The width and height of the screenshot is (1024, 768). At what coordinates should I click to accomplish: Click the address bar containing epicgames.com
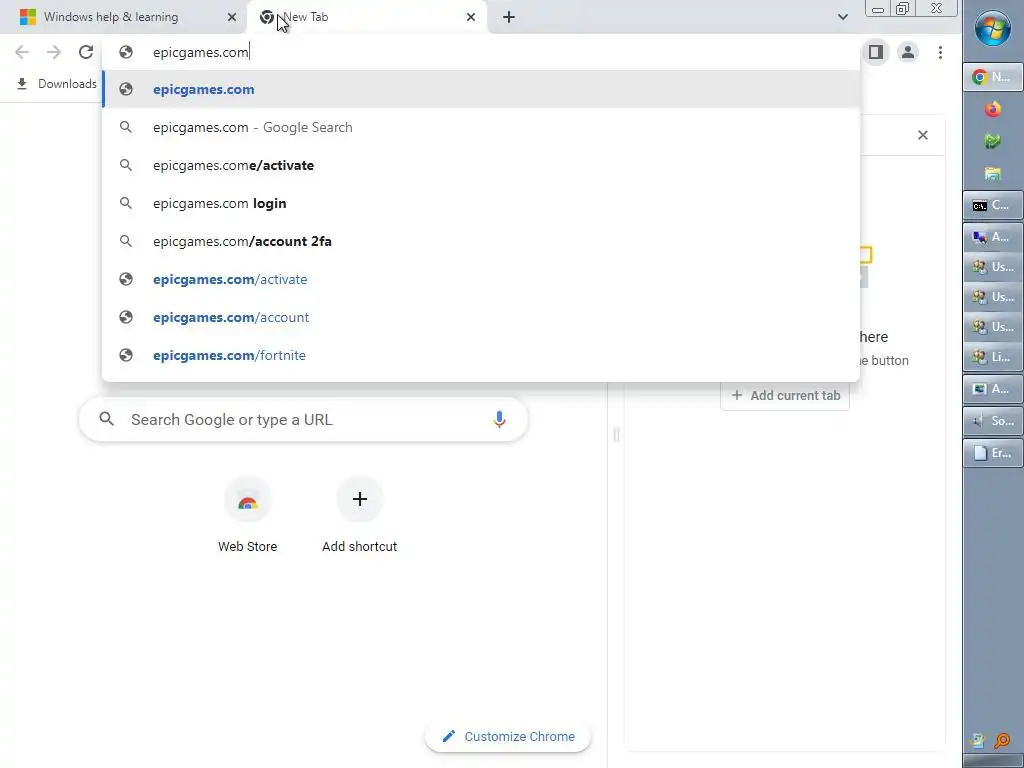[481, 52]
